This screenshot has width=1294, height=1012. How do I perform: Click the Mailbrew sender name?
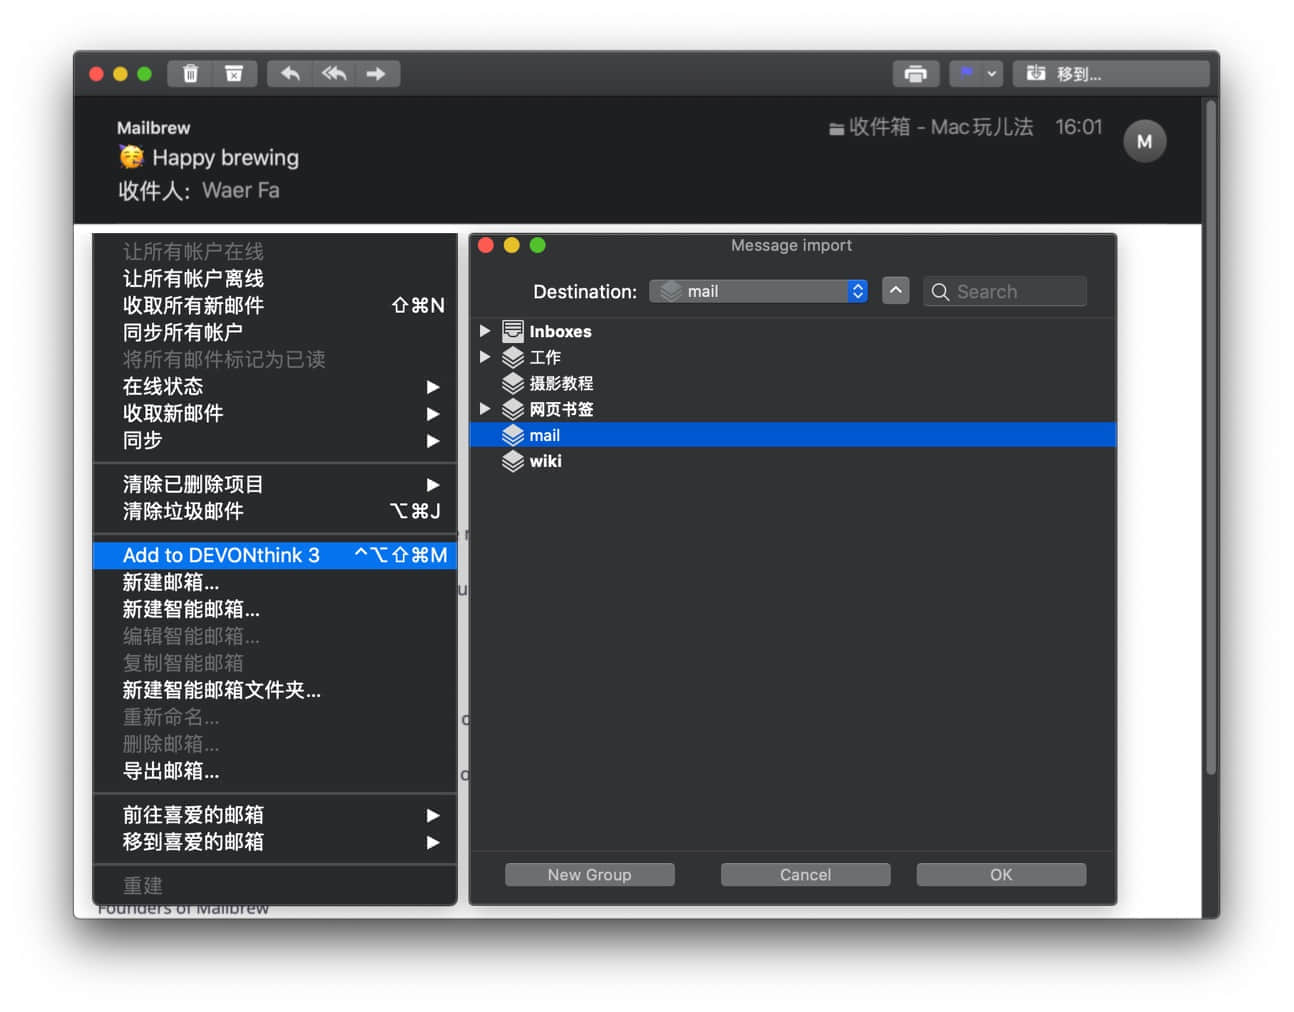coord(153,128)
